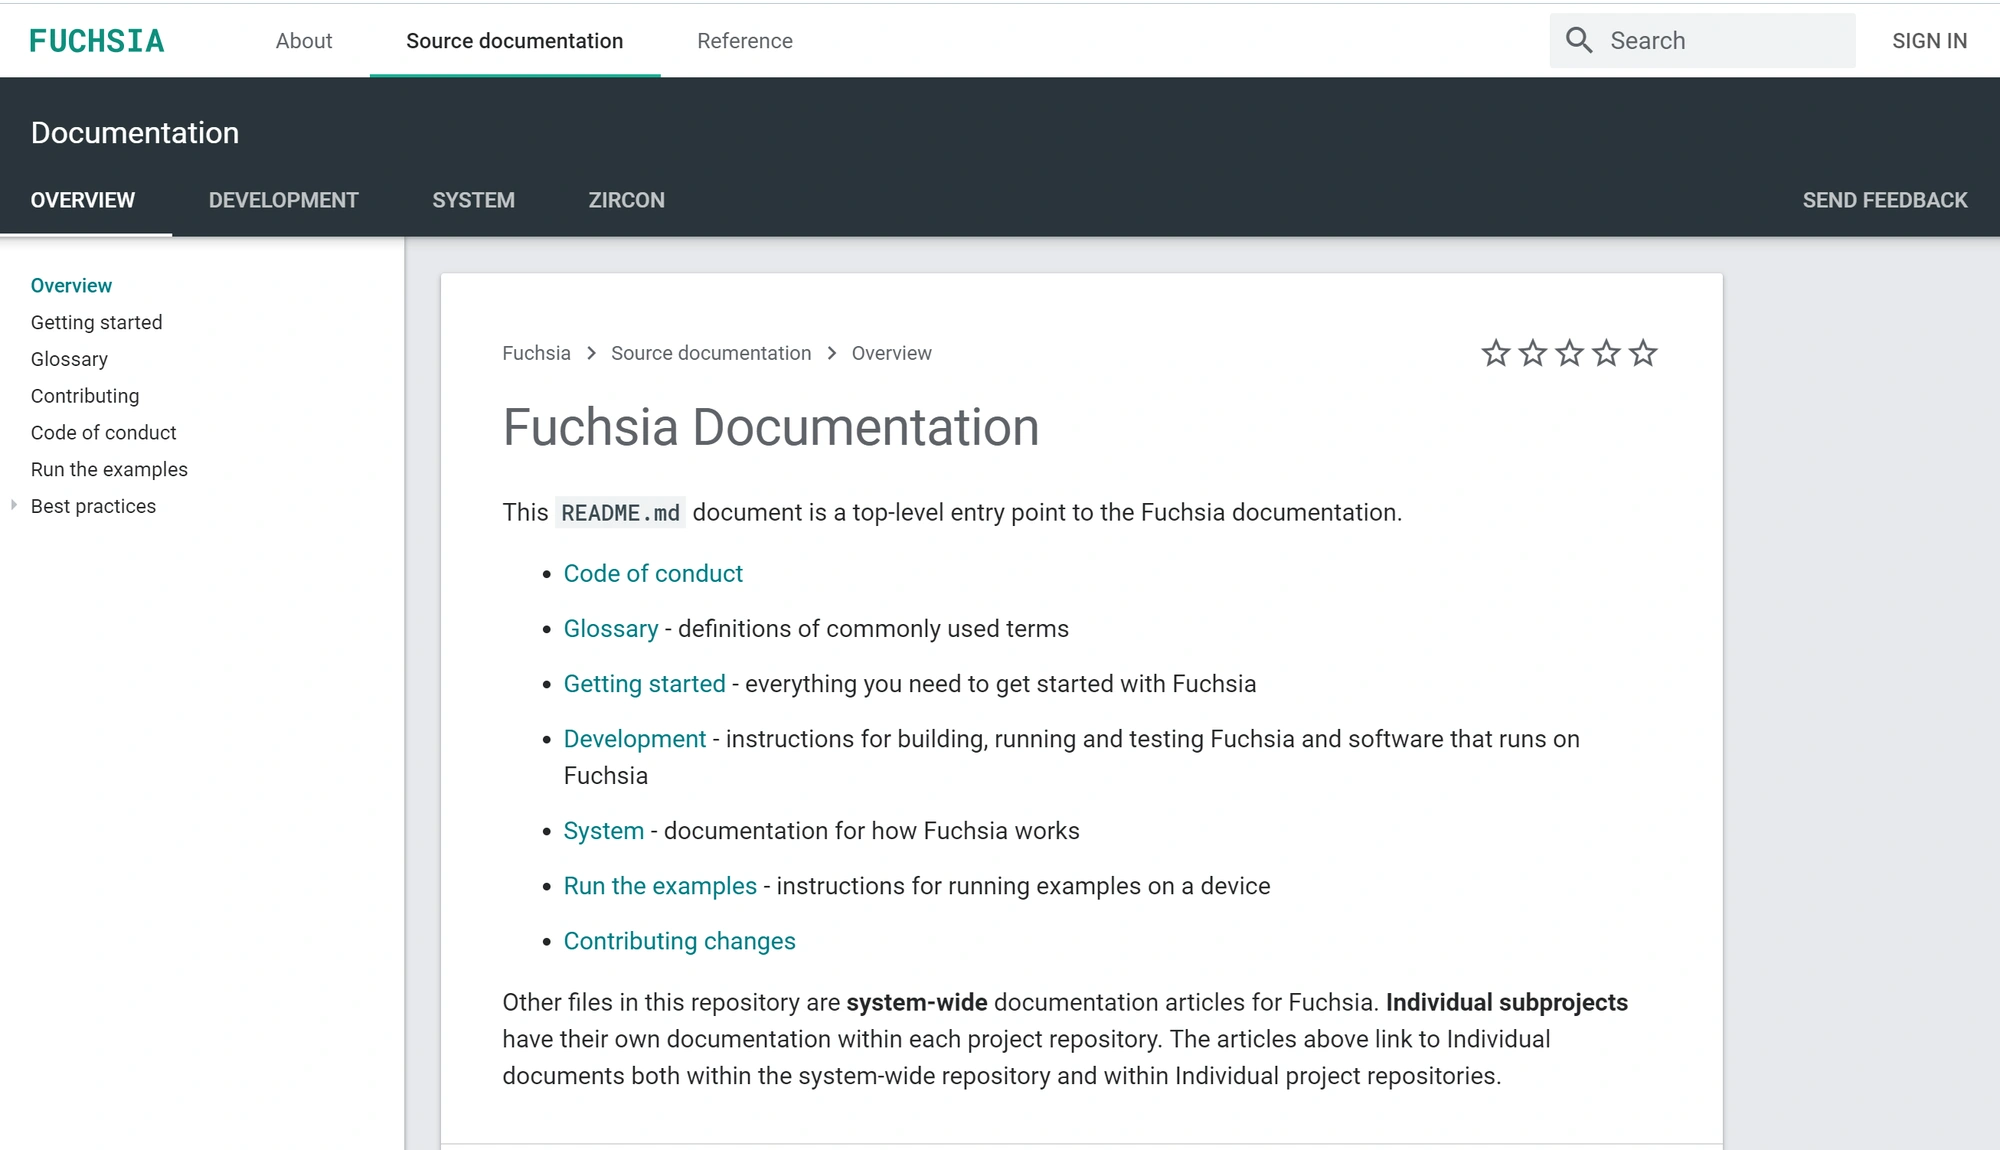Click the Fuchsia Documentation heading
Image resolution: width=2000 pixels, height=1150 pixels.
coord(771,428)
